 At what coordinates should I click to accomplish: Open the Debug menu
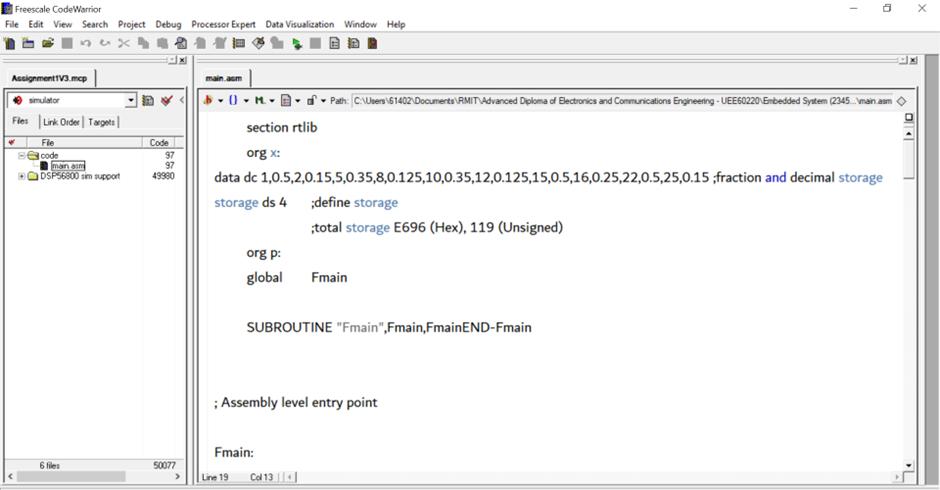click(168, 25)
